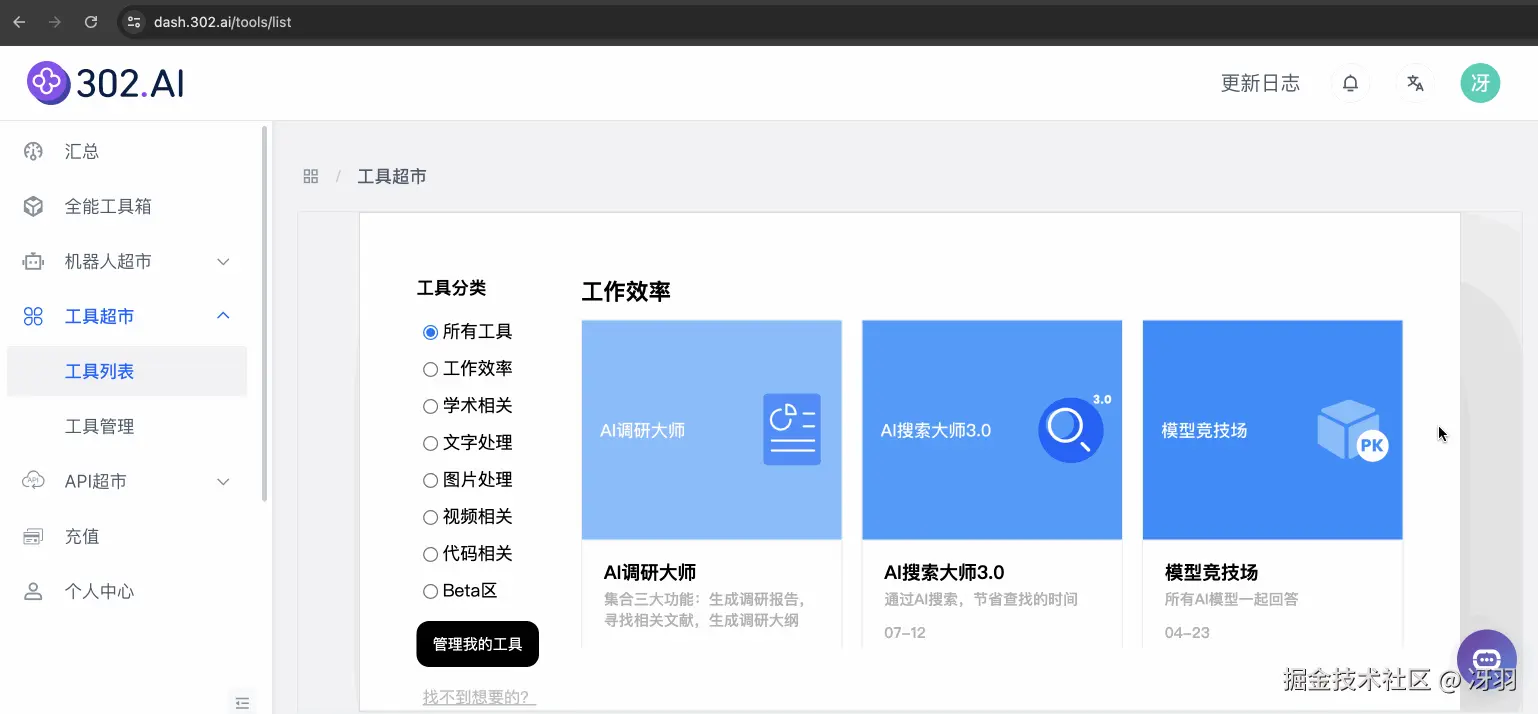Select the 学术相关 radio button

tap(431, 406)
